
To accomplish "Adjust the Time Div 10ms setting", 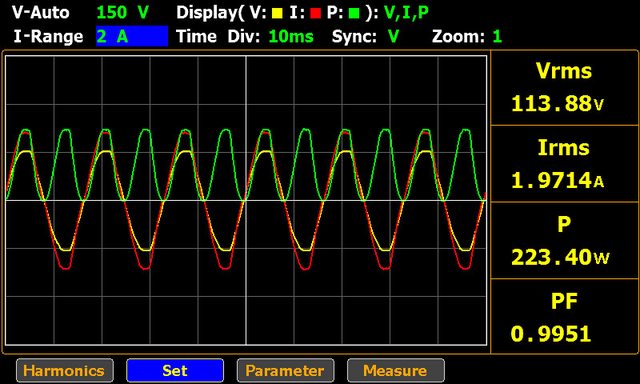I will pyautogui.click(x=291, y=37).
